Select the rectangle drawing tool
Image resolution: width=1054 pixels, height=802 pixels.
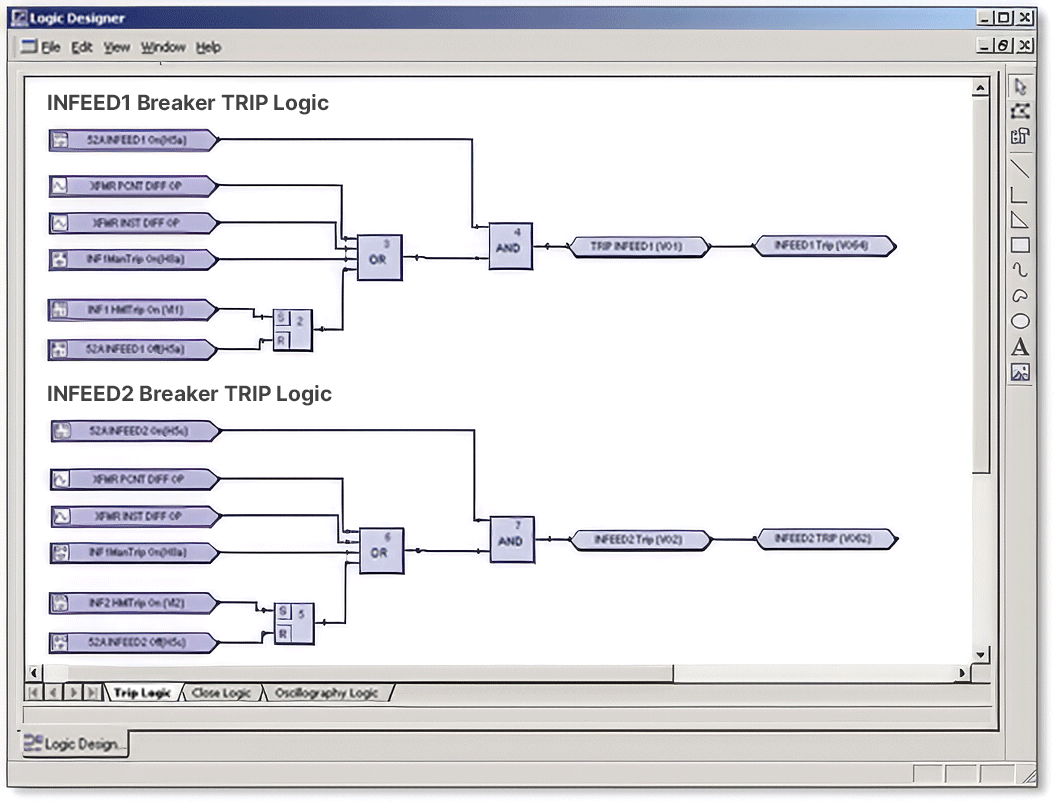click(1020, 245)
